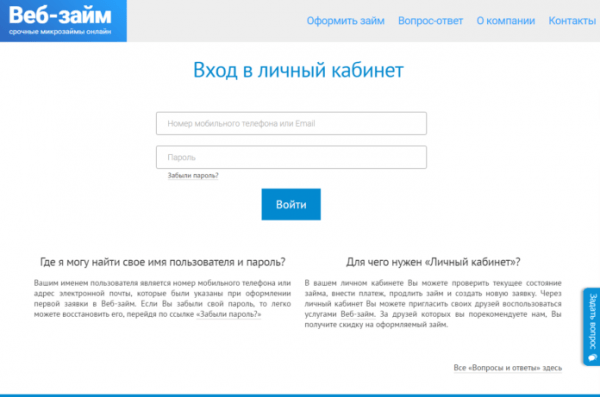Click heading Где я могу найти свое имя
Image resolution: width=600 pixels, height=397 pixels.
163,262
